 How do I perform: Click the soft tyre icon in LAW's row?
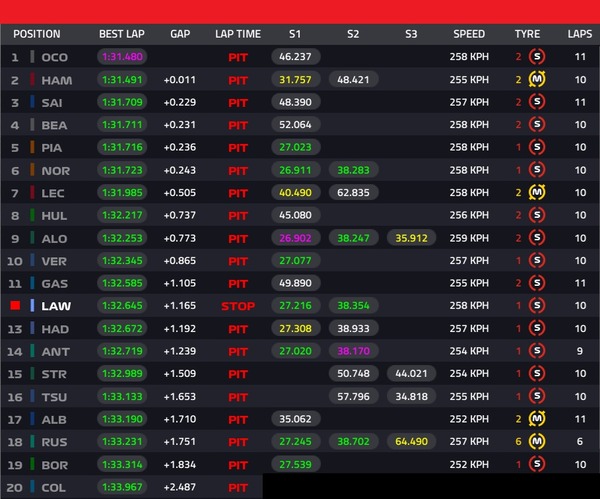537,305
